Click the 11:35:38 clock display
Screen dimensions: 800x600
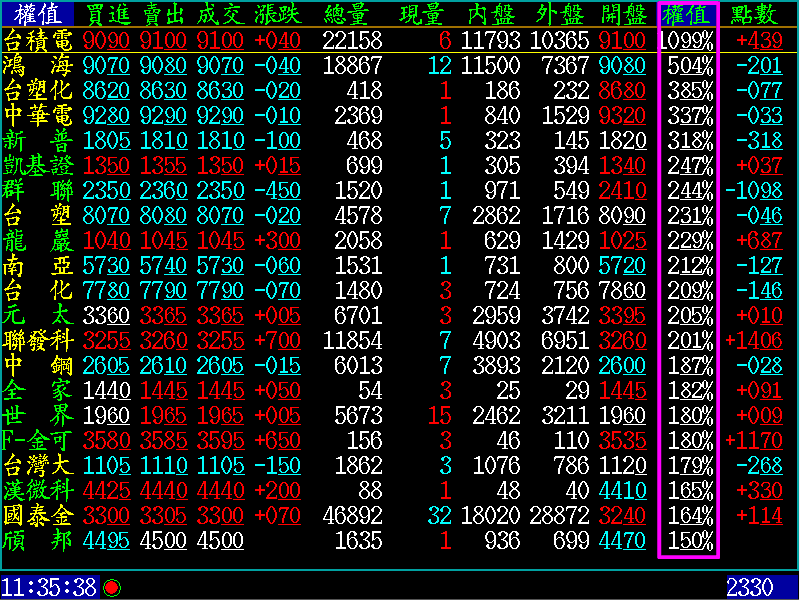(49, 587)
